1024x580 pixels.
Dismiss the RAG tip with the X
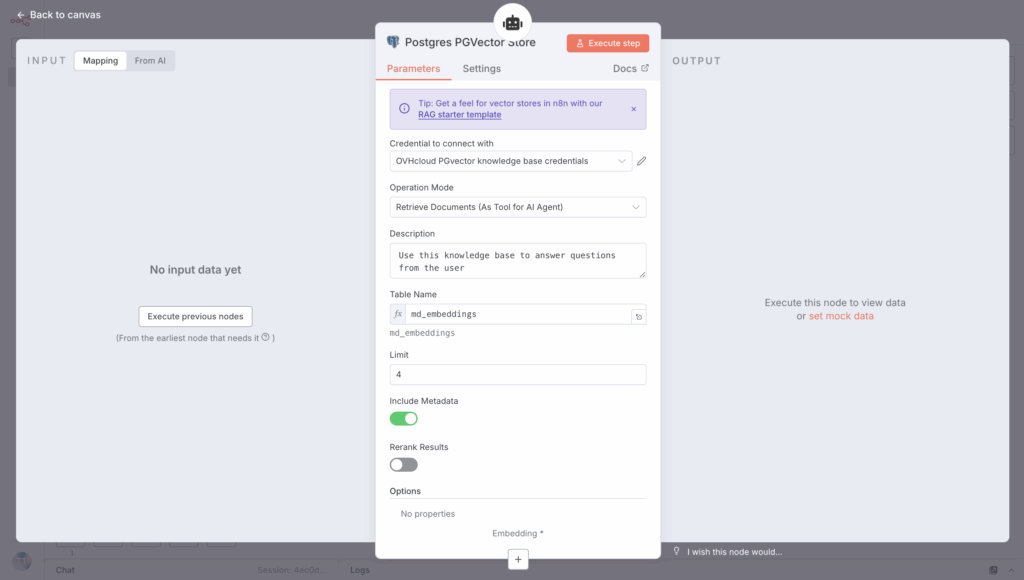pyautogui.click(x=633, y=109)
